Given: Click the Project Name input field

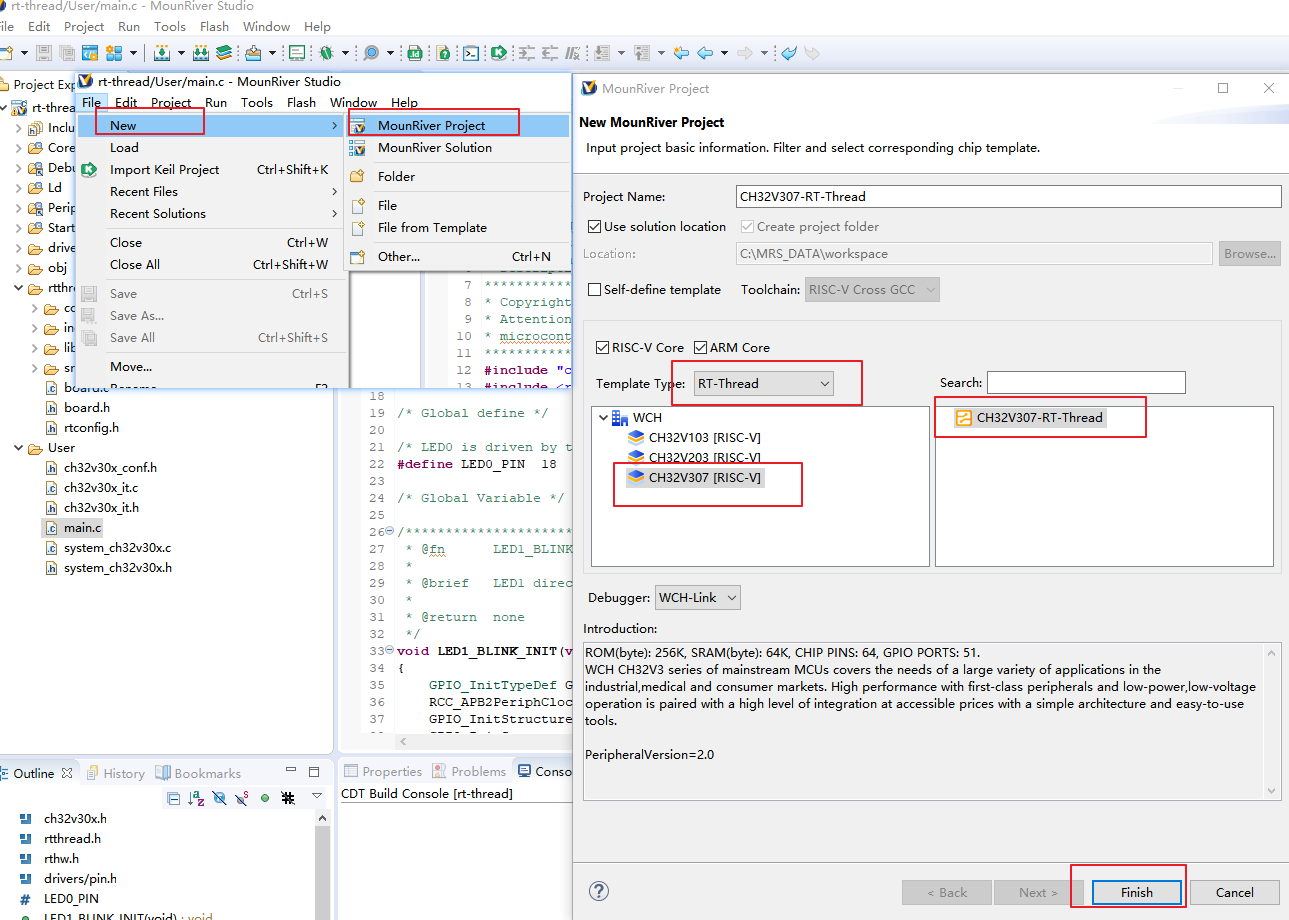Looking at the screenshot, I should pyautogui.click(x=1008, y=197).
